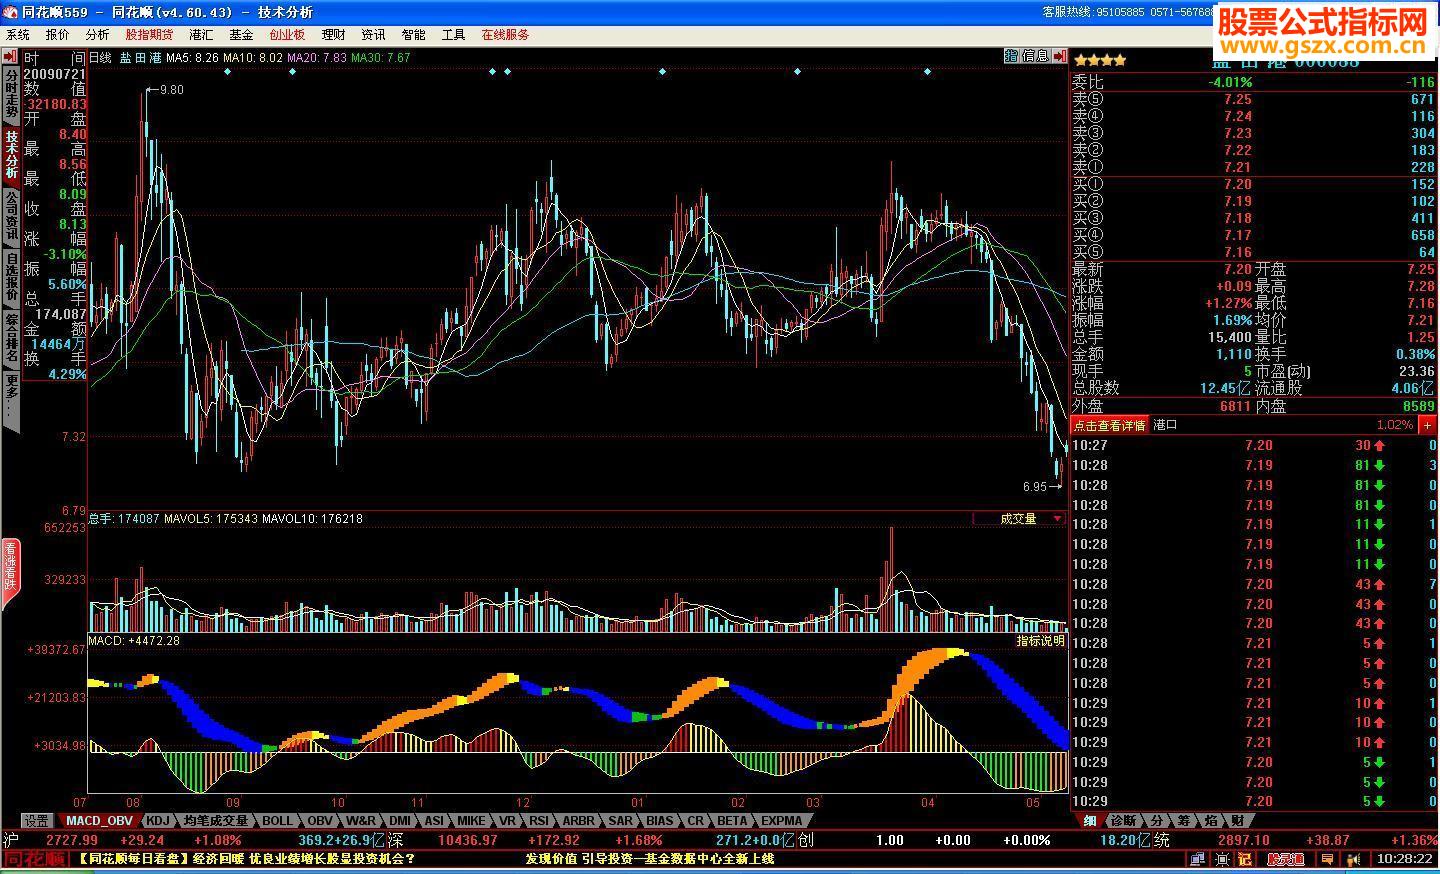
Task: Click the red arrow panel-collapse icon beside 信息
Action: tap(1059, 57)
